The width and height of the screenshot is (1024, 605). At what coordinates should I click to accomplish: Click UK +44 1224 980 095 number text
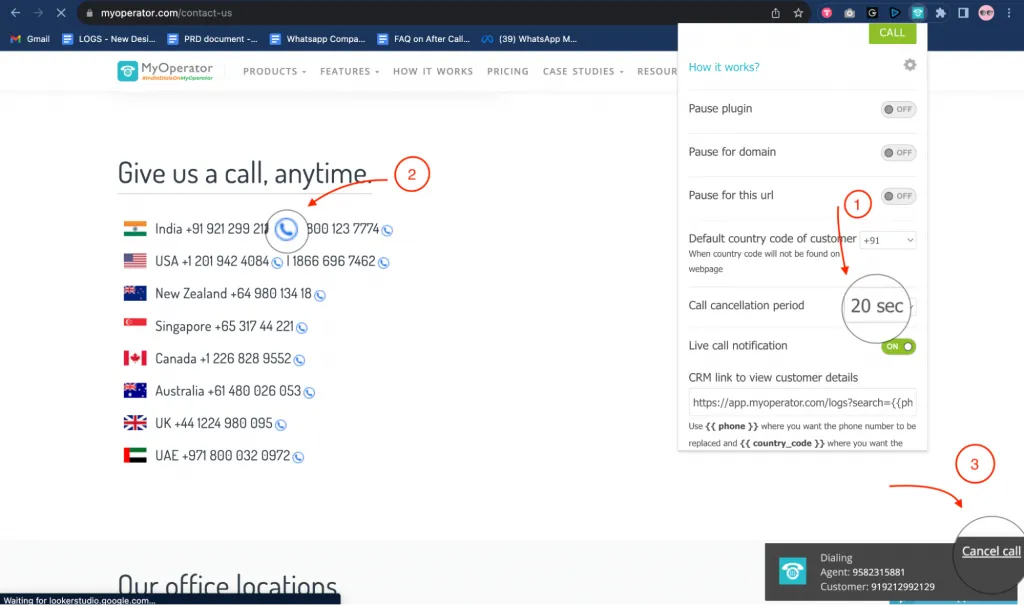(x=214, y=423)
